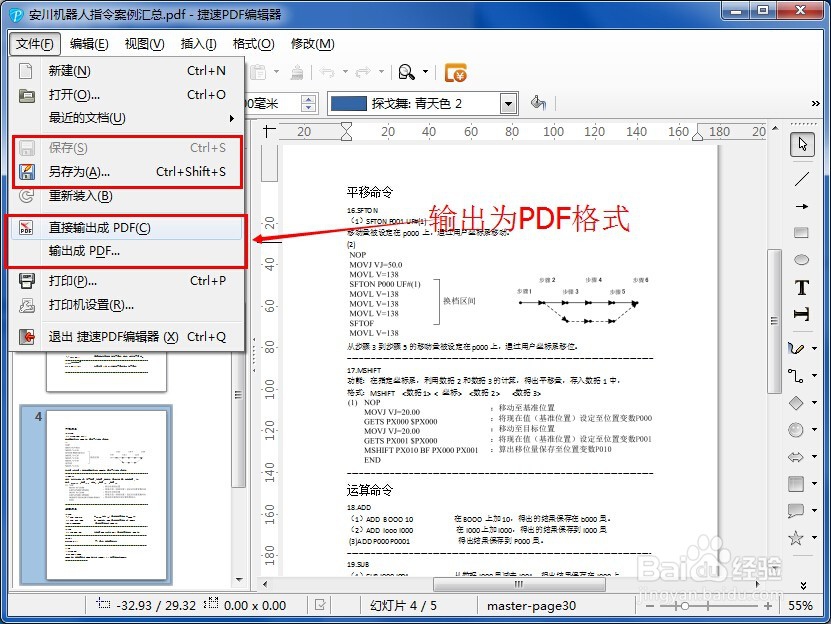Viewport: 831px width, 624px height.
Task: Select the connector tool
Action: [796, 376]
